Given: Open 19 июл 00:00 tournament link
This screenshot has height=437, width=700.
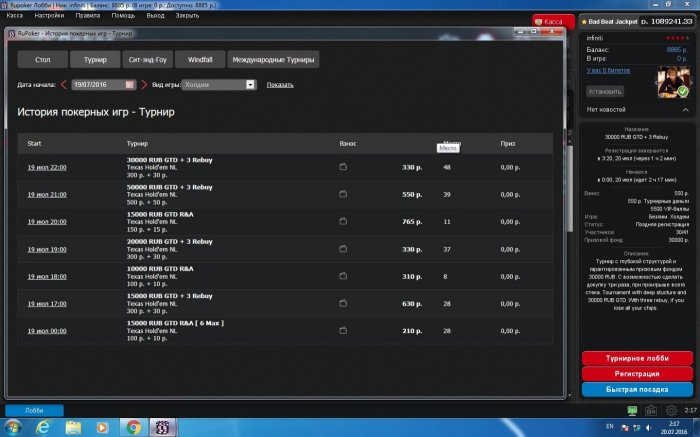Looking at the screenshot, I should tap(47, 331).
